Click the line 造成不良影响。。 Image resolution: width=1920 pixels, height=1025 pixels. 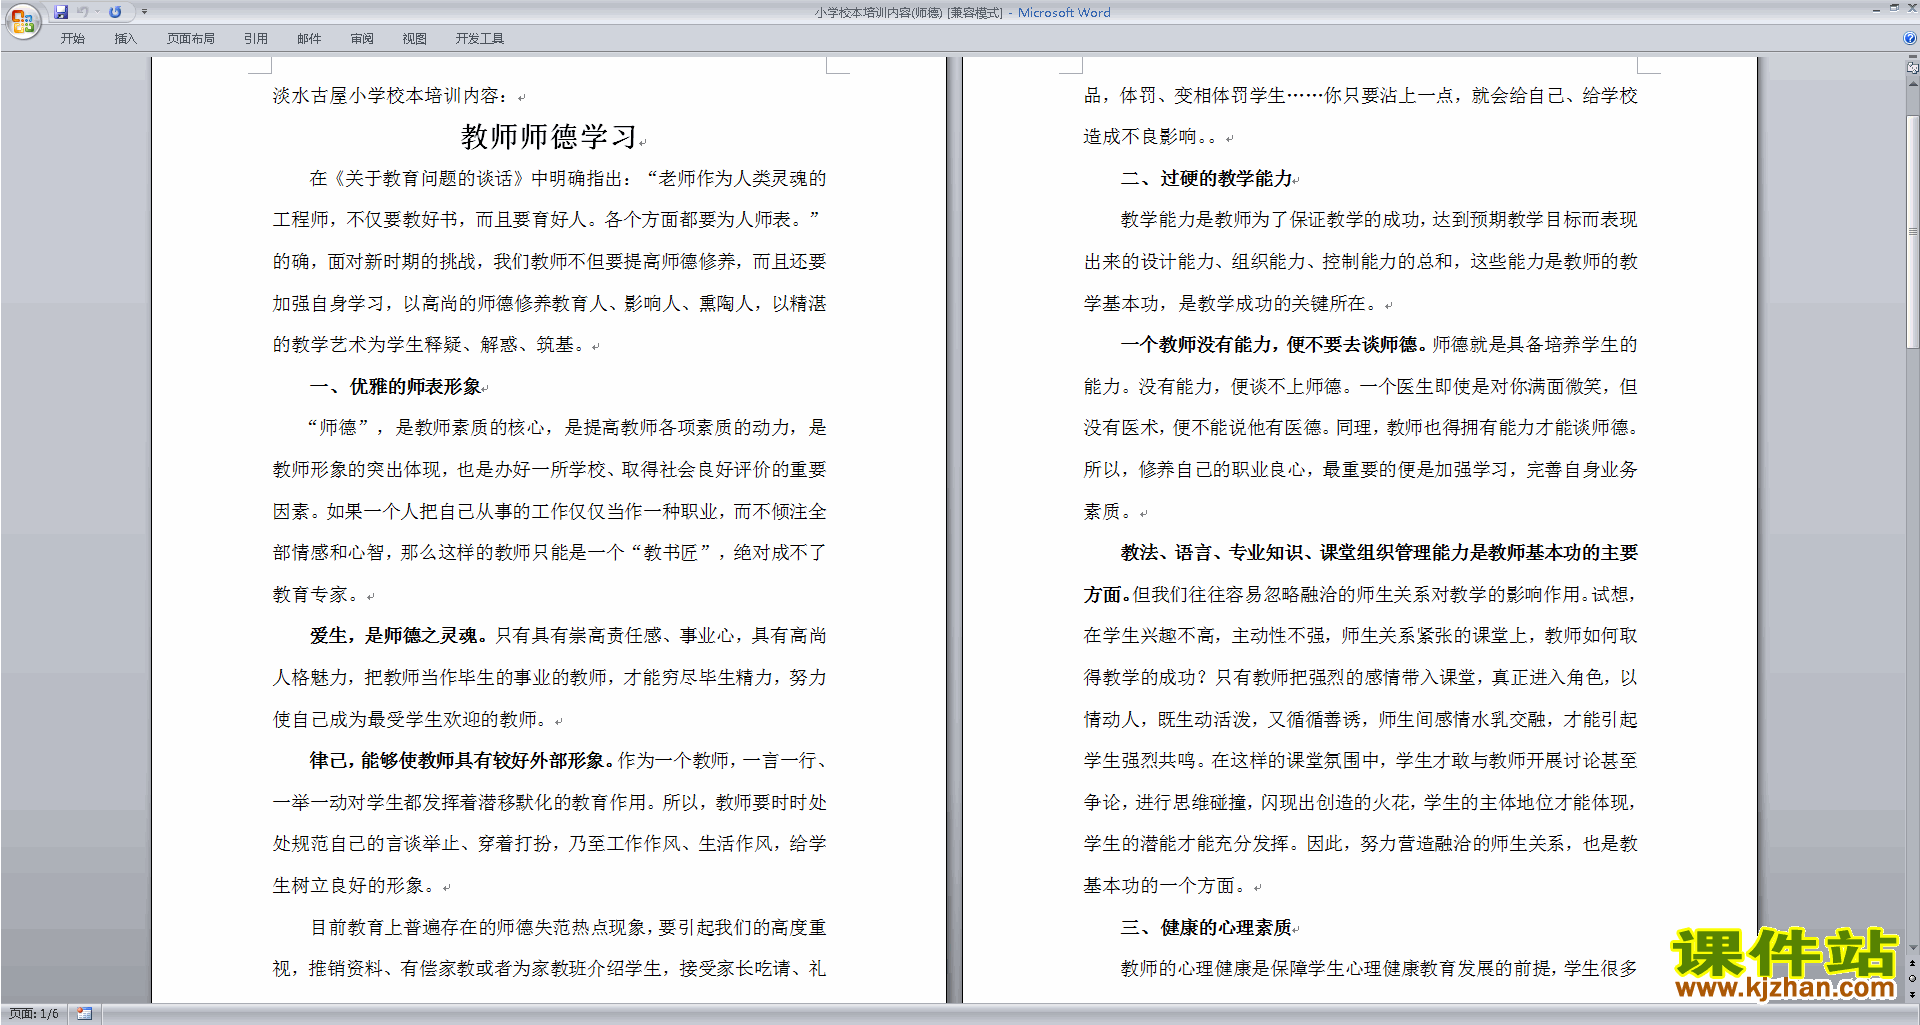pos(1152,137)
